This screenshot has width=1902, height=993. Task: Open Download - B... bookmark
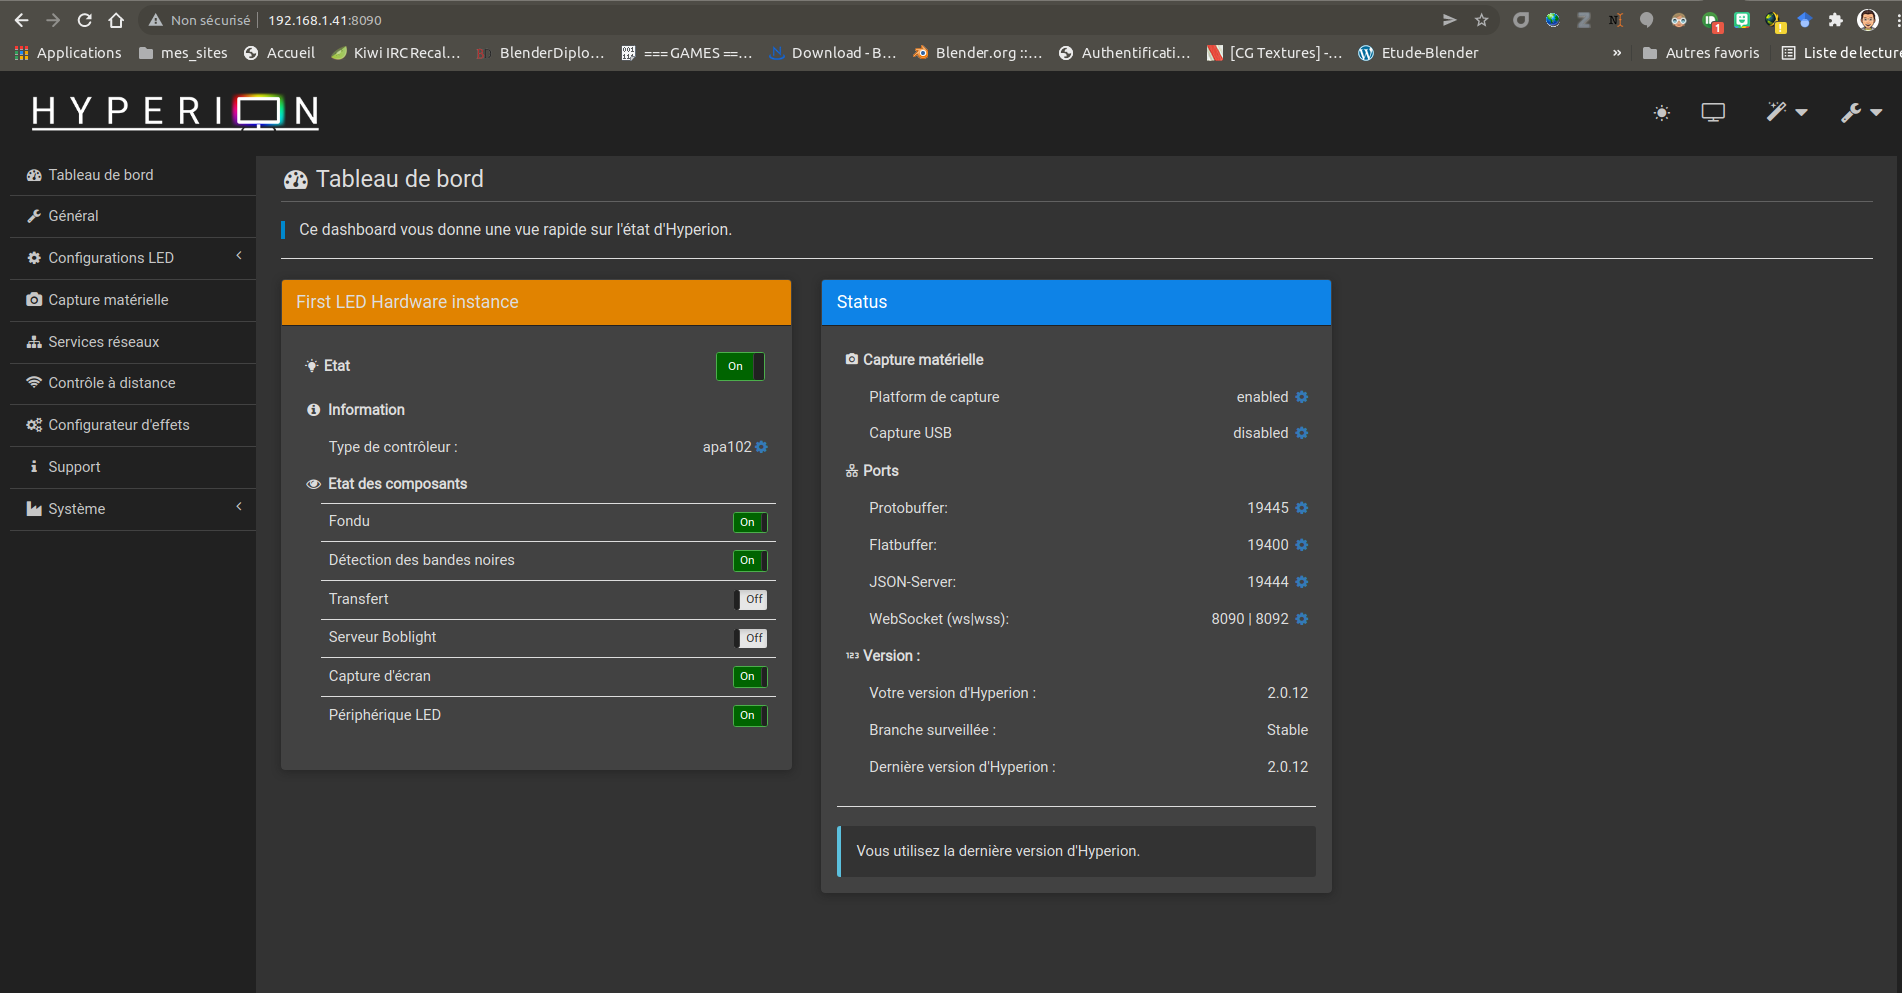[833, 53]
